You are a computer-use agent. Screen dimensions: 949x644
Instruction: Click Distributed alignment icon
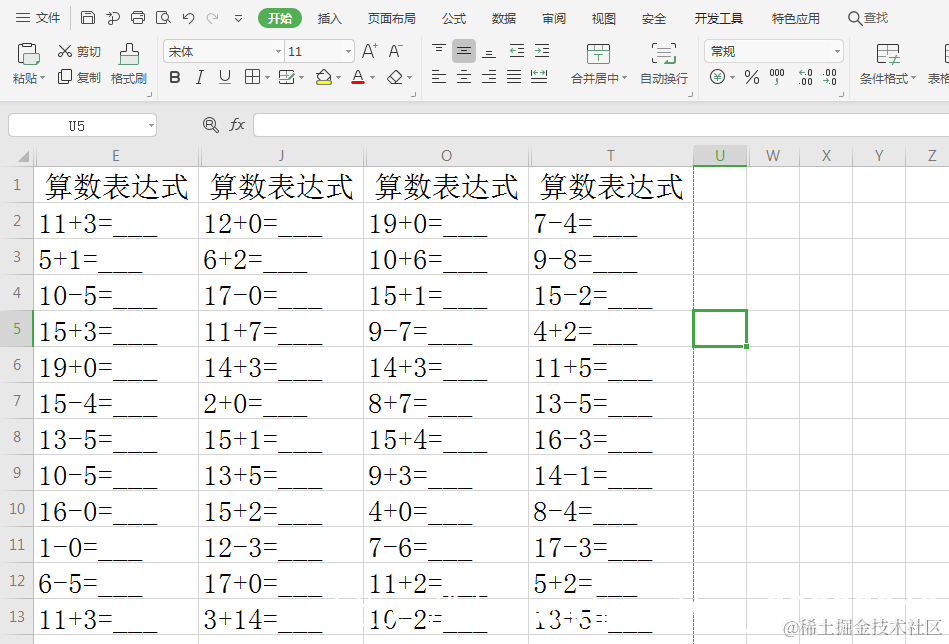pyautogui.click(x=539, y=77)
